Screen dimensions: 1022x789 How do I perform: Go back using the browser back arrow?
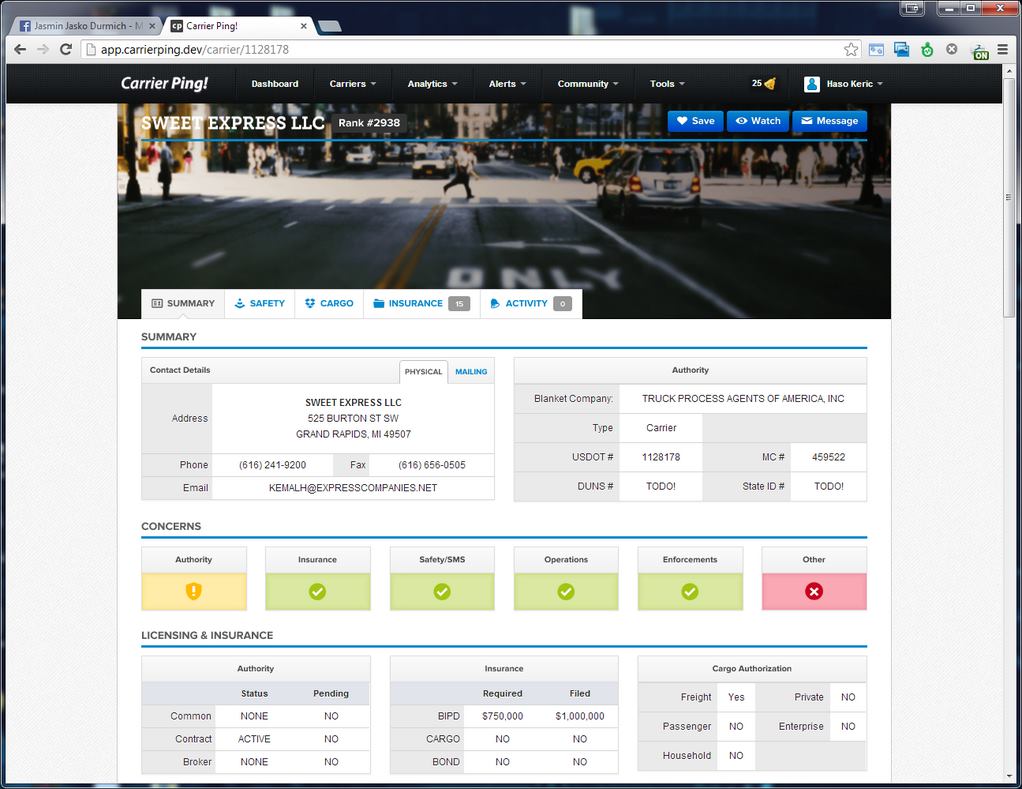(x=20, y=50)
